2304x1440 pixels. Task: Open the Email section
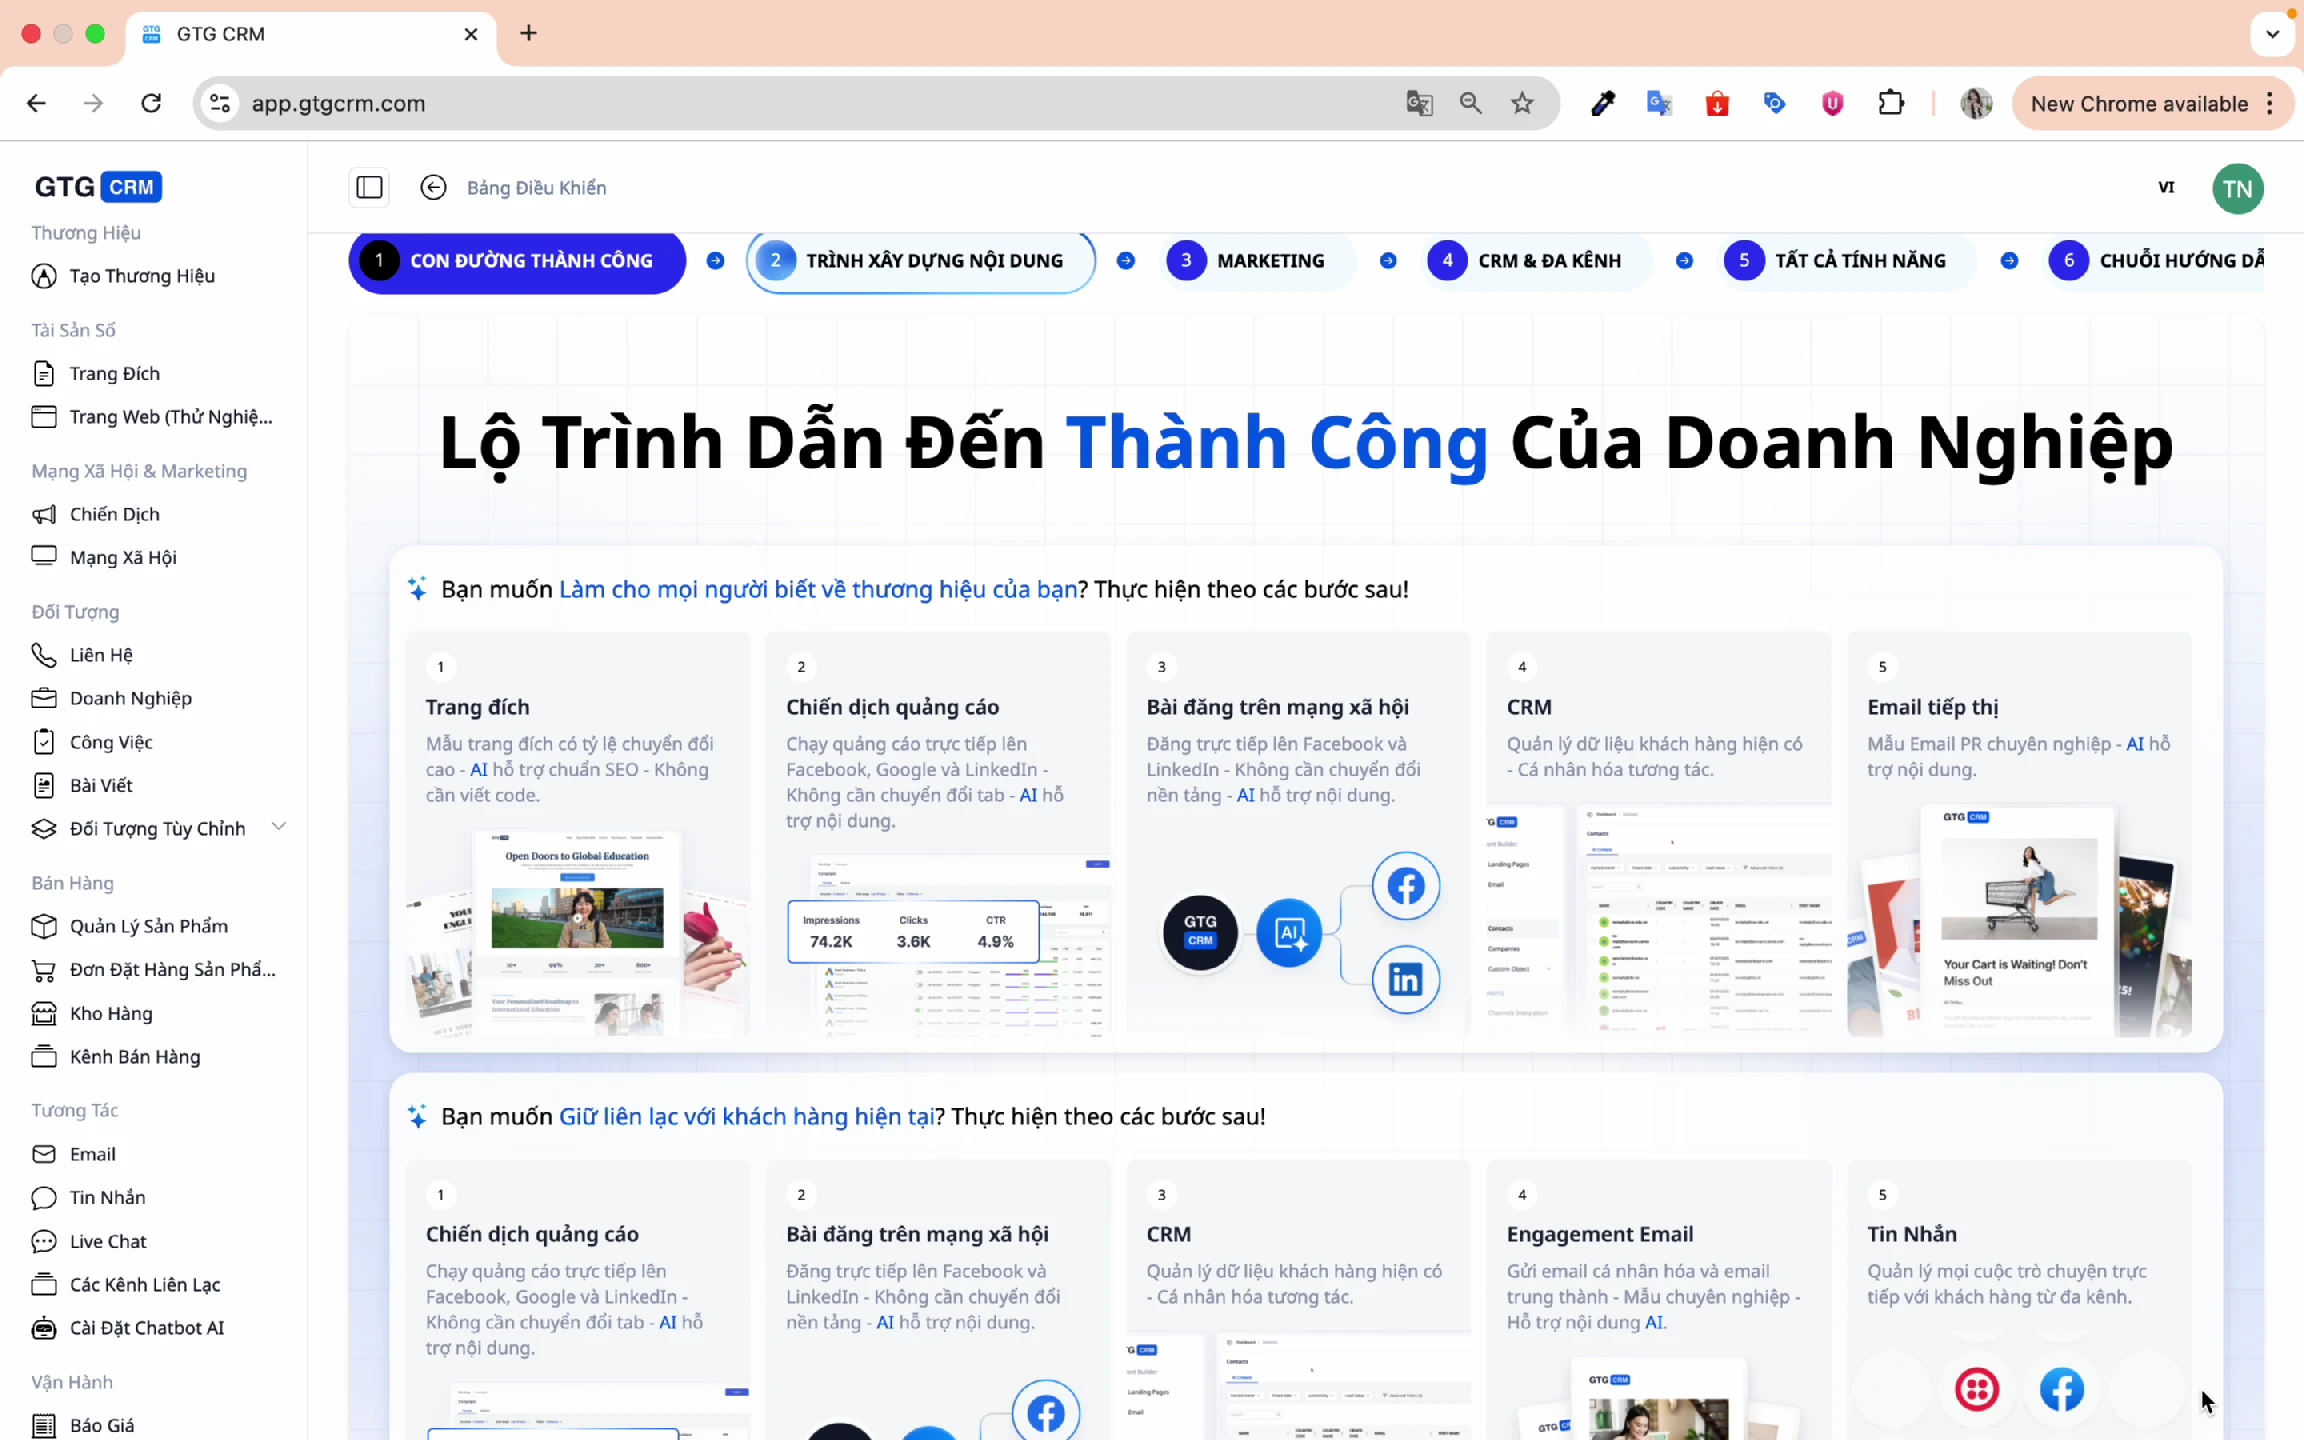(x=92, y=1154)
